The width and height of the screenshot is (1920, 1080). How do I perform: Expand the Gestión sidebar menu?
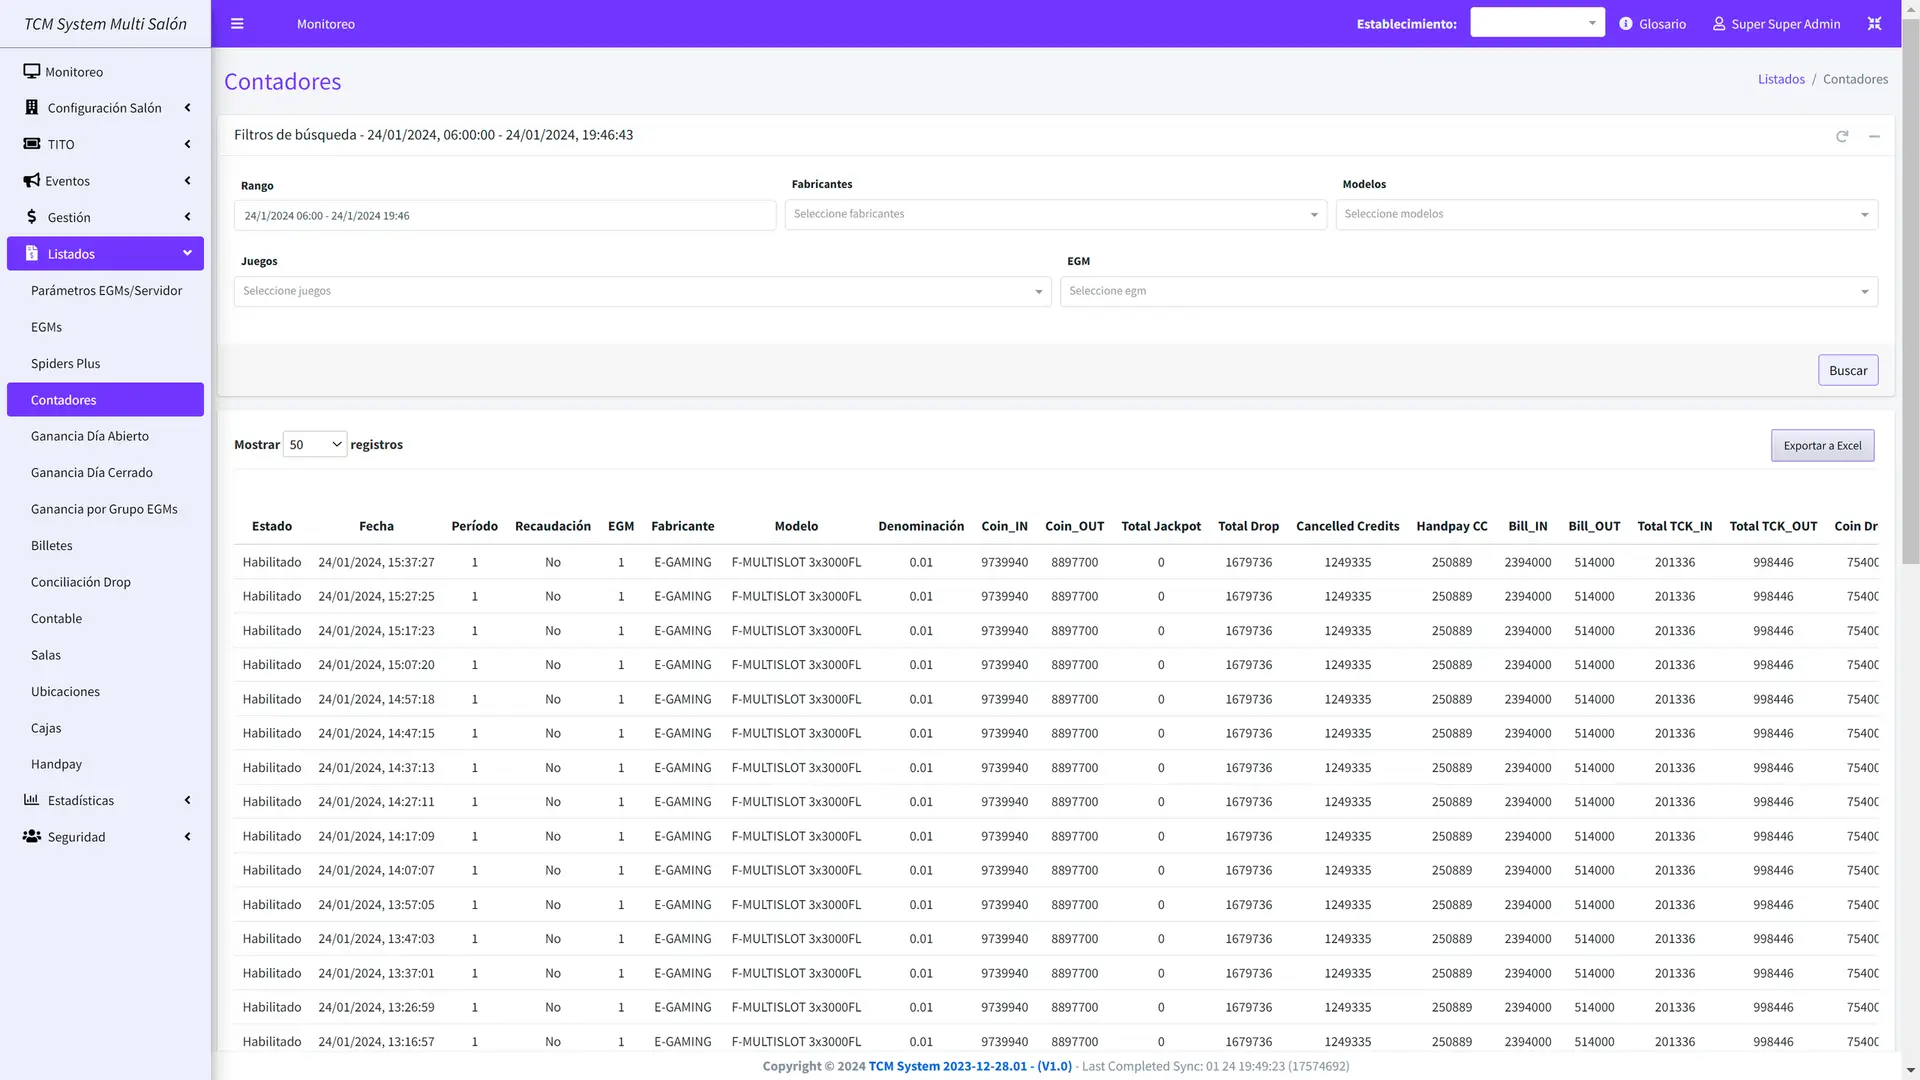[x=105, y=217]
